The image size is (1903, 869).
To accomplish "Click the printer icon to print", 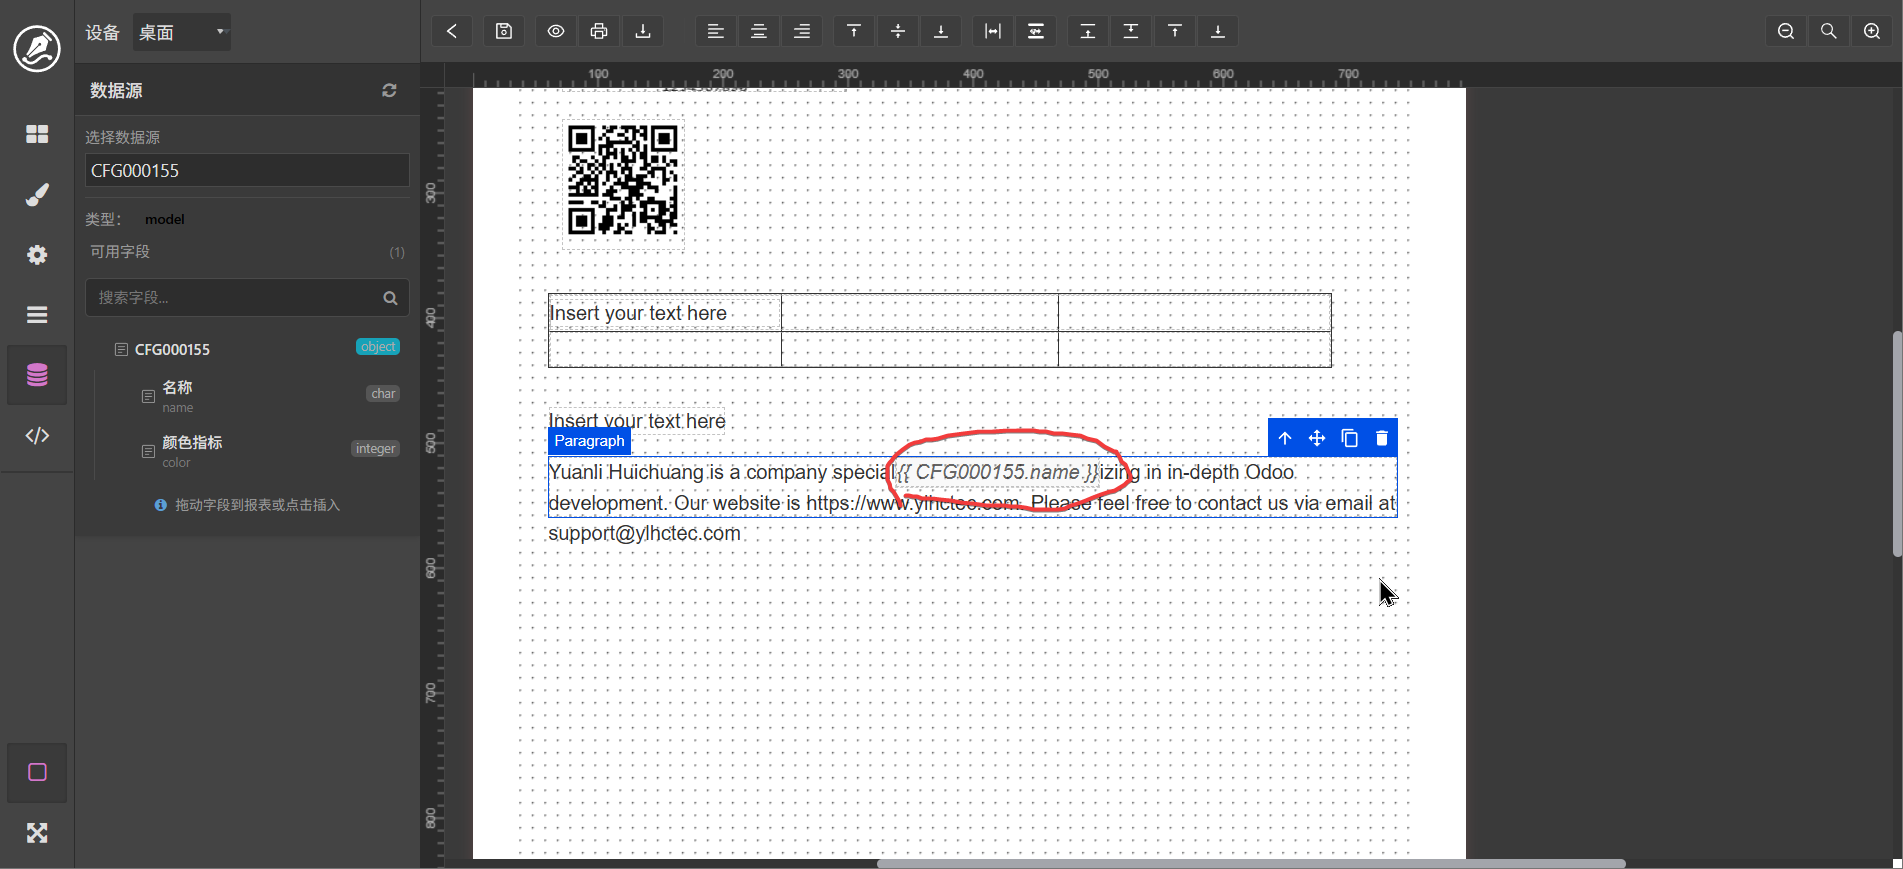I will coord(599,31).
